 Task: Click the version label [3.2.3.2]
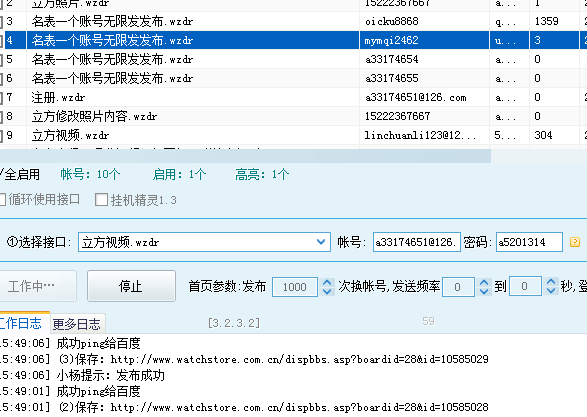234,323
